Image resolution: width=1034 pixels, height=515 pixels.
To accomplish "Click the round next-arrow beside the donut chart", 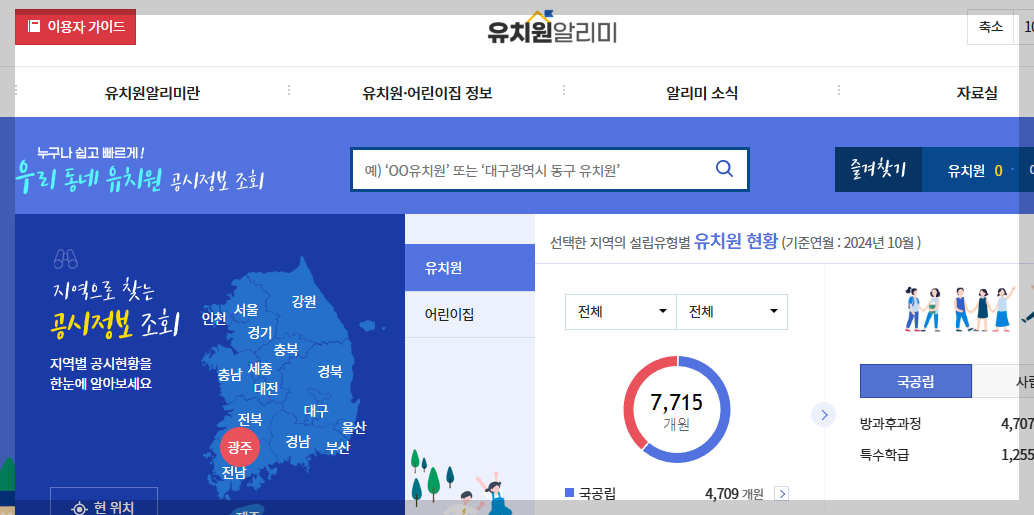I will [823, 415].
